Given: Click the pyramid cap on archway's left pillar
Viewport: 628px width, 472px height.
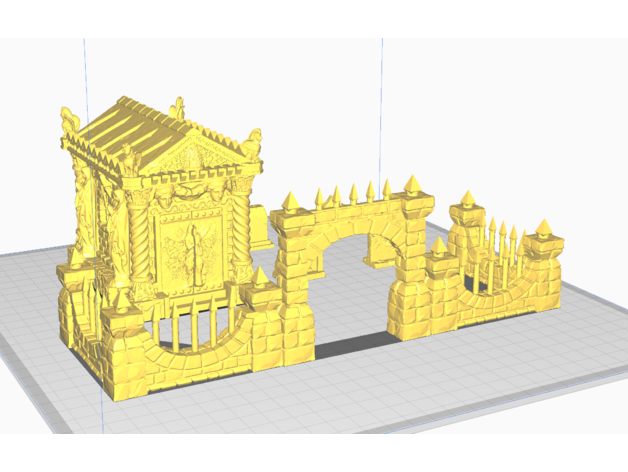Looking at the screenshot, I should (293, 201).
